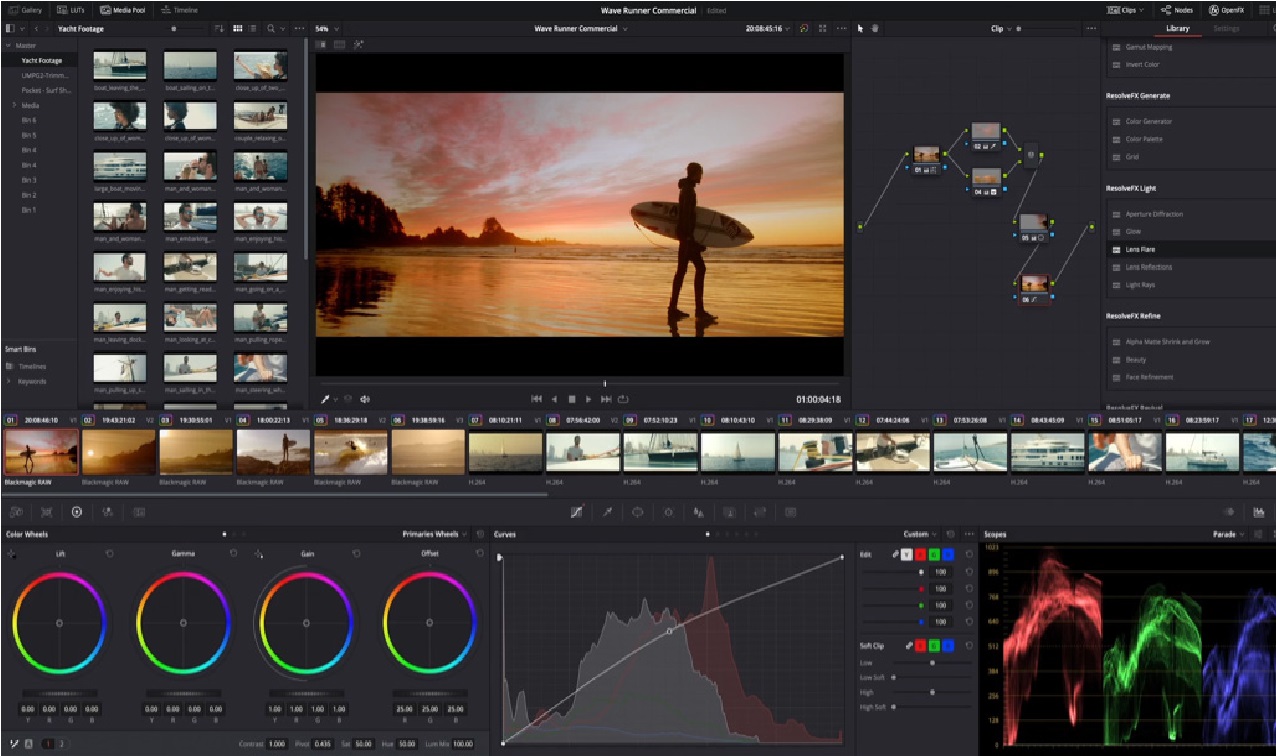Open the Tracker palette
The width and height of the screenshot is (1276, 756).
click(668, 511)
